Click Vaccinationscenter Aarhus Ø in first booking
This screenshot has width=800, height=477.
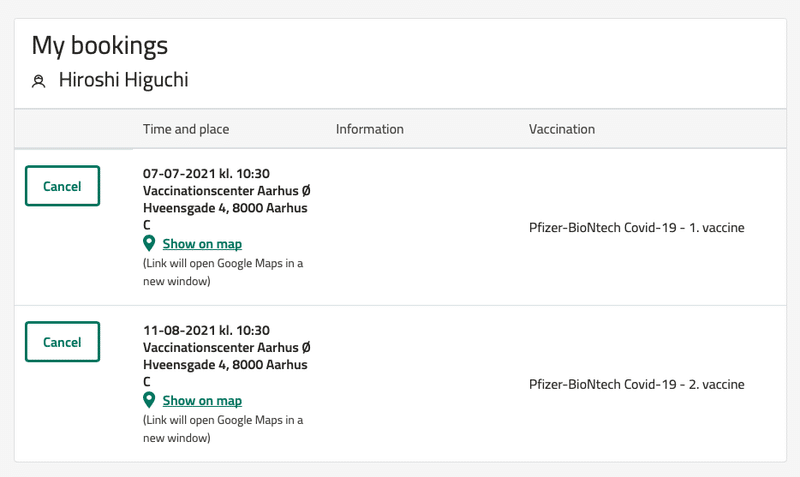pyautogui.click(x=227, y=191)
